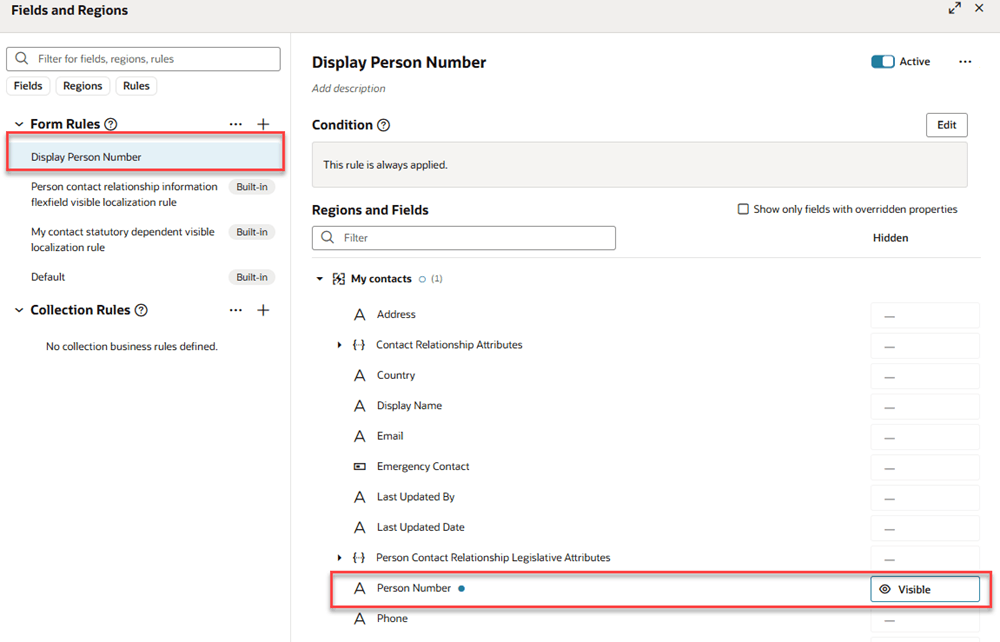
Task: Click the My contacts region icon
Action: click(339, 279)
